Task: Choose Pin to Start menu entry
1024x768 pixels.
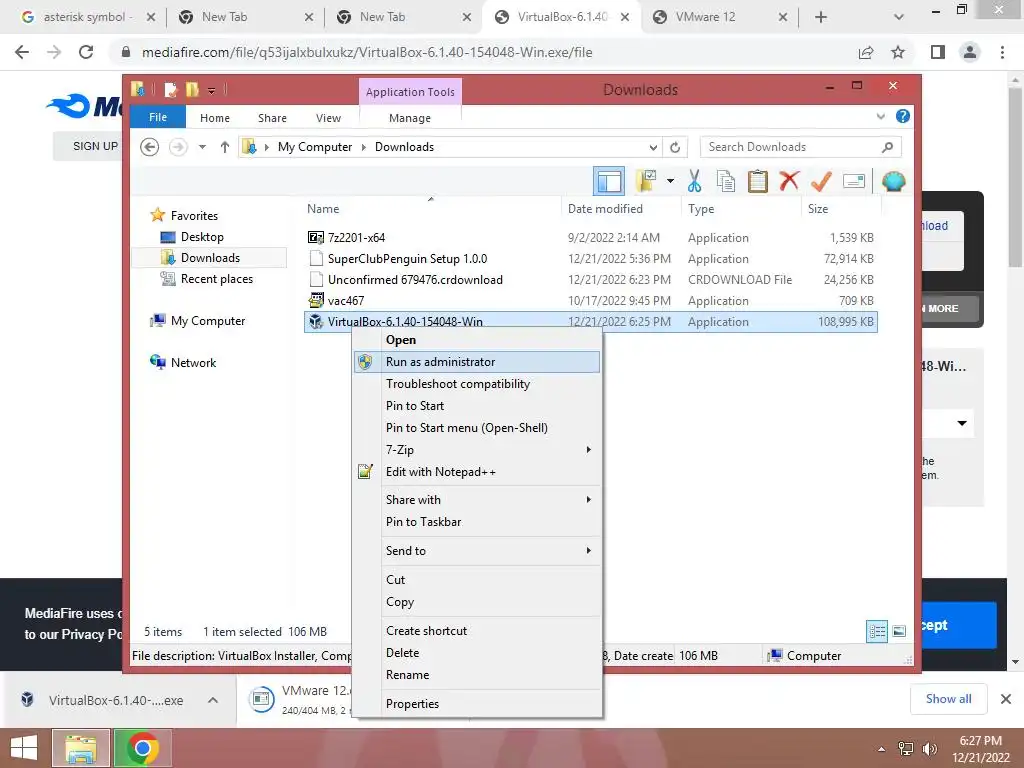Action: pyautogui.click(x=477, y=406)
